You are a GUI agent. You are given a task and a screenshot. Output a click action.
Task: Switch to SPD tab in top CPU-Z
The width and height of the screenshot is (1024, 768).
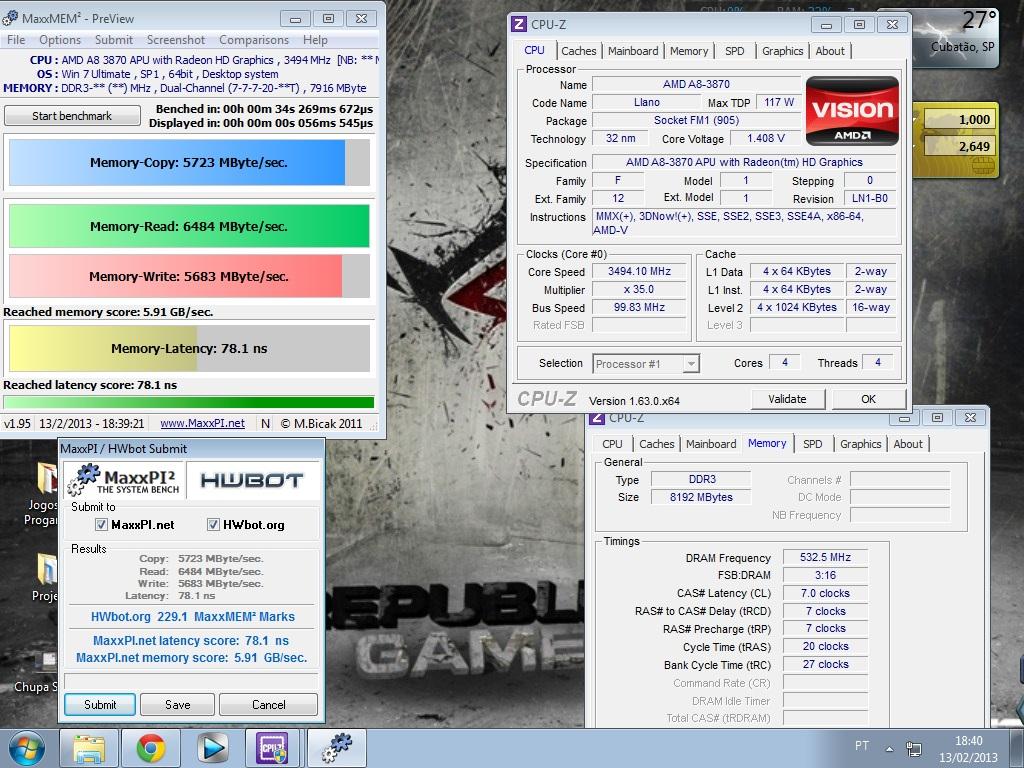[x=735, y=51]
